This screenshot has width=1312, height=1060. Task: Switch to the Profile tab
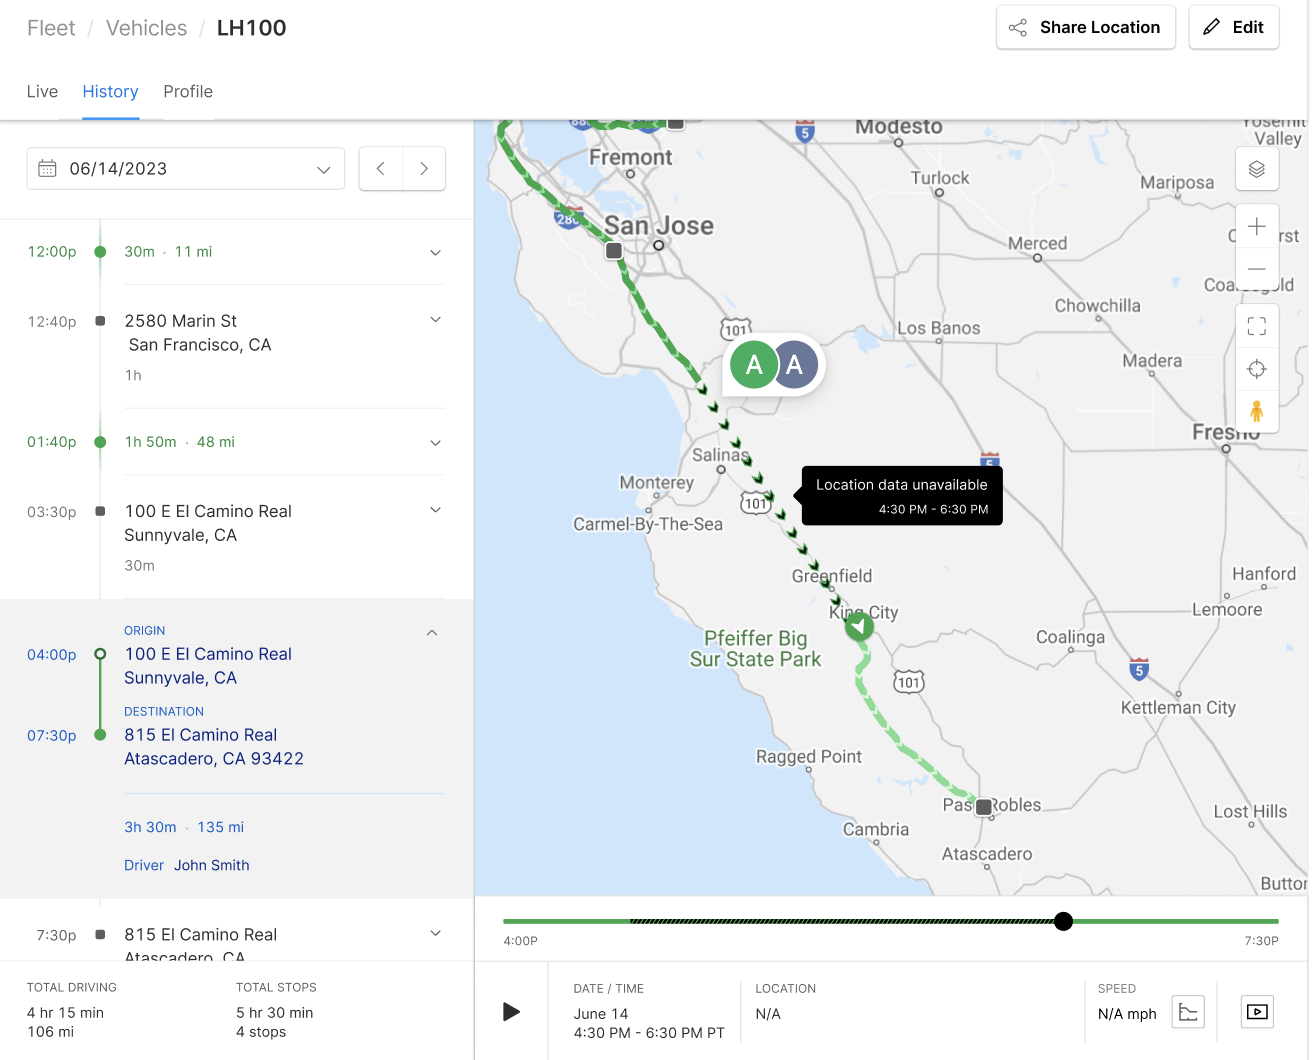click(188, 92)
